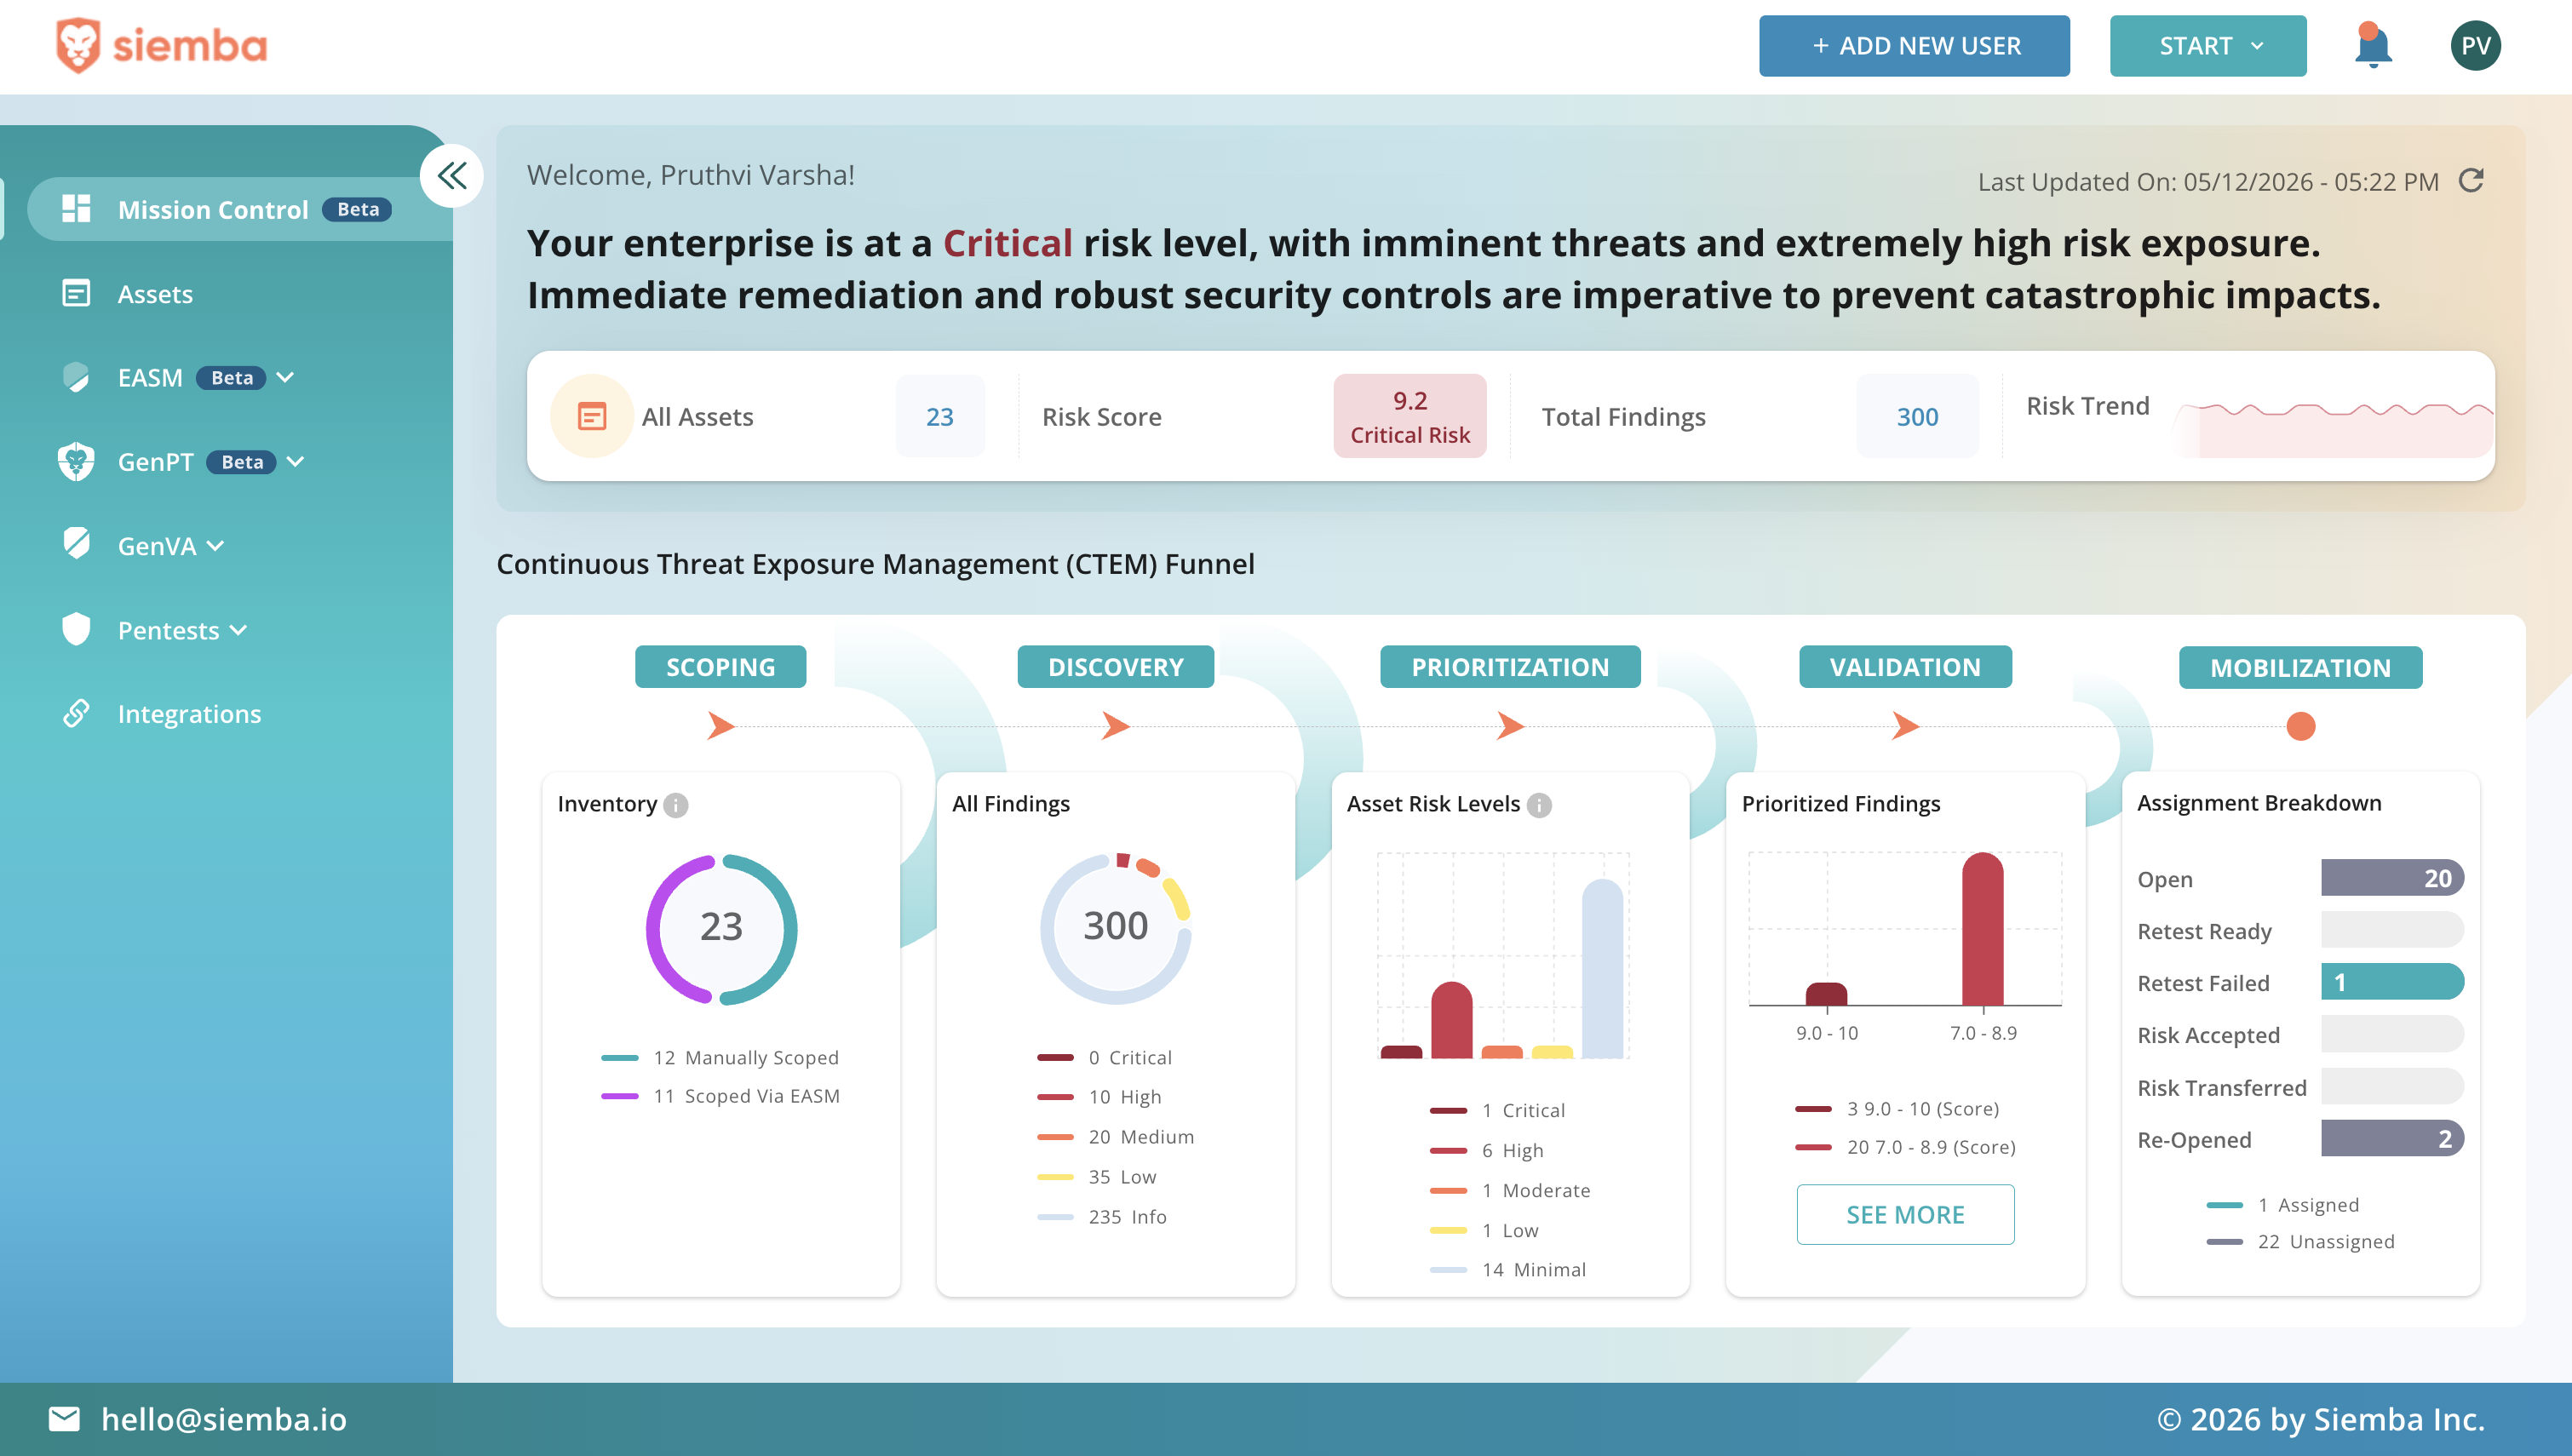Click the Validation stage arrow marker

point(1905,725)
